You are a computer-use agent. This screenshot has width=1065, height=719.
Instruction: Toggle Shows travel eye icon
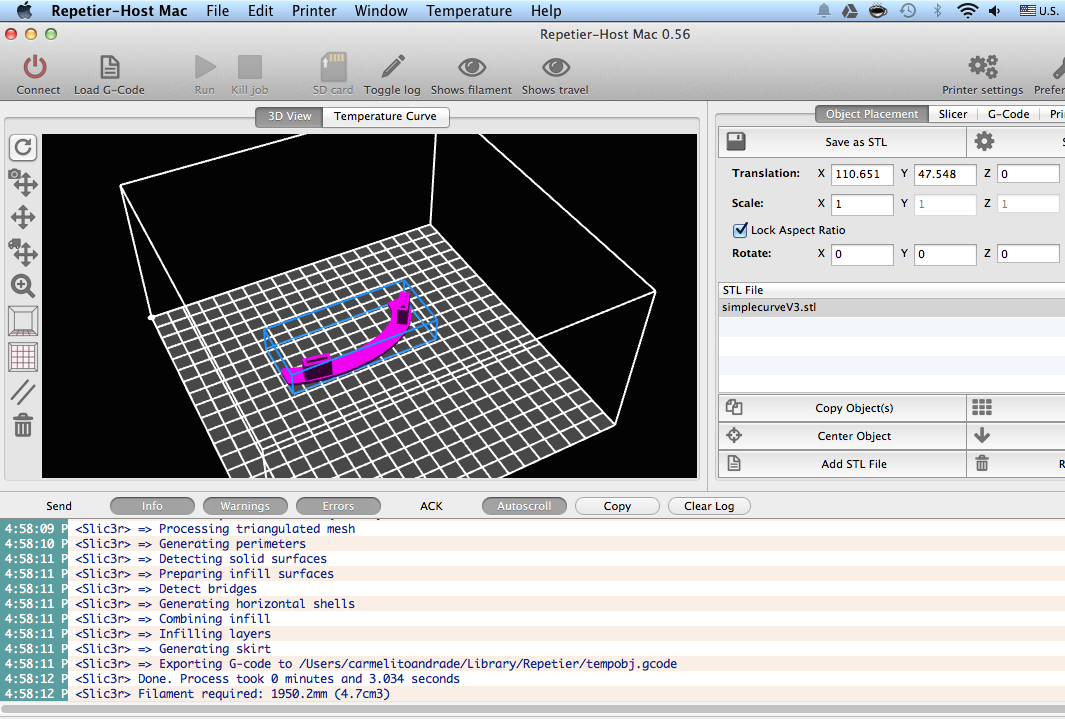pyautogui.click(x=556, y=67)
